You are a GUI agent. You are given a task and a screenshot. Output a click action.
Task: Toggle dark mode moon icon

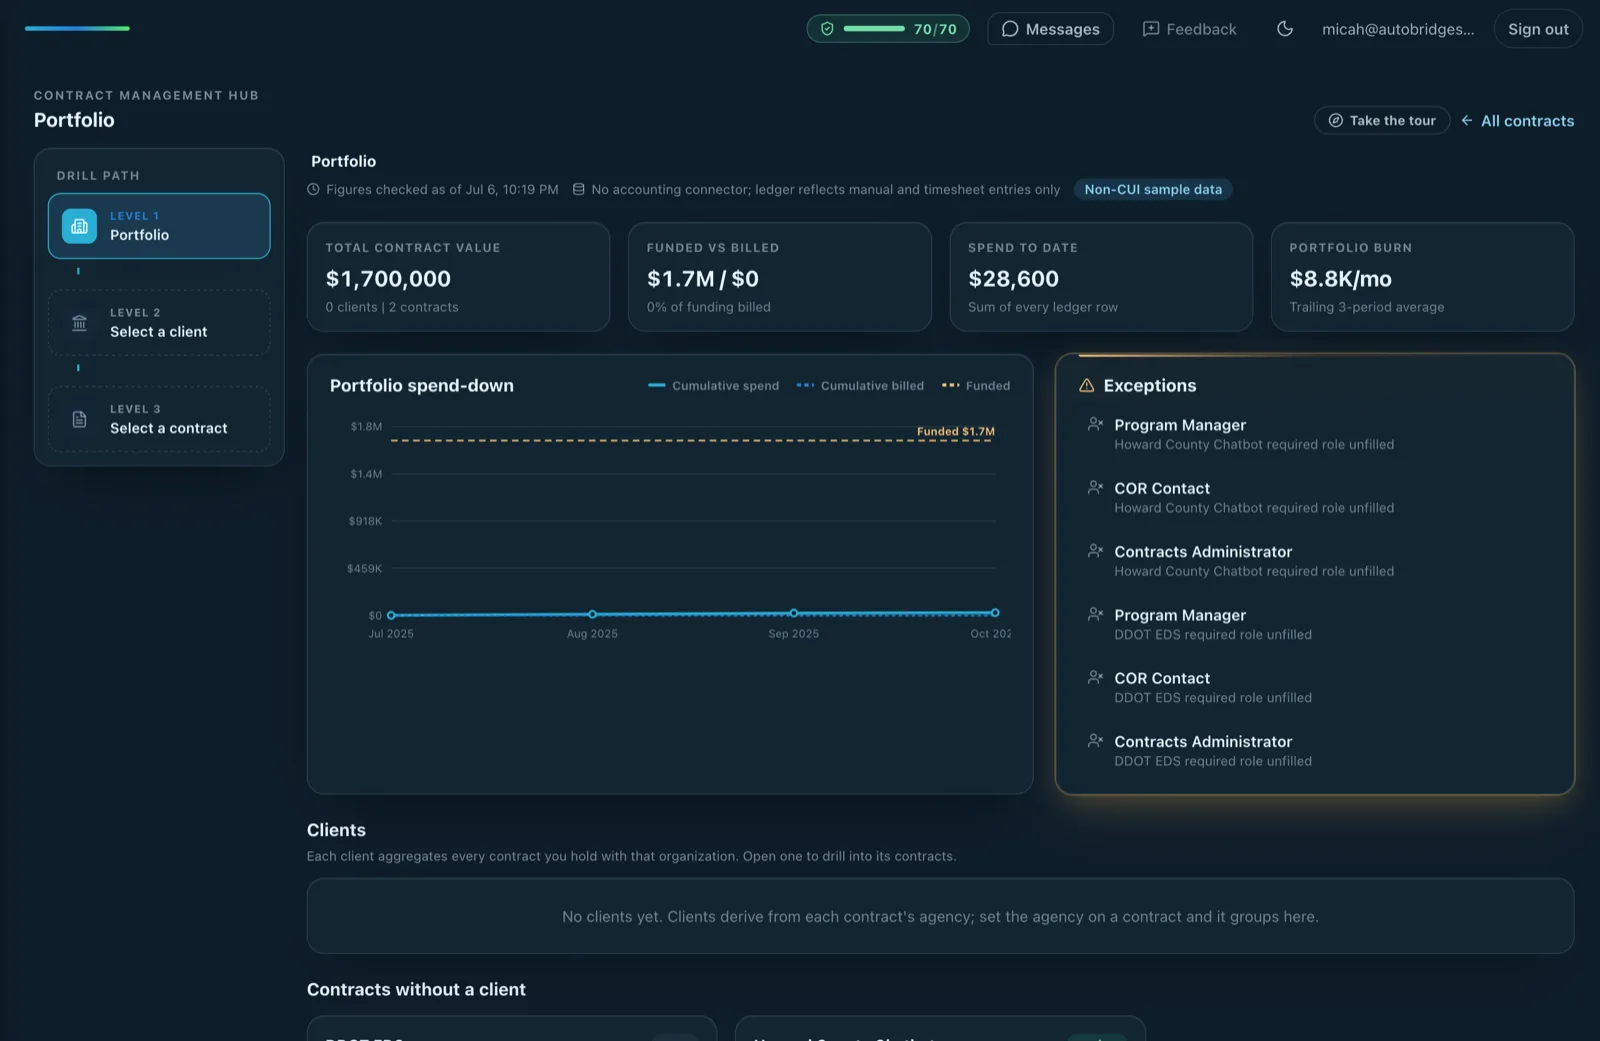(1285, 29)
